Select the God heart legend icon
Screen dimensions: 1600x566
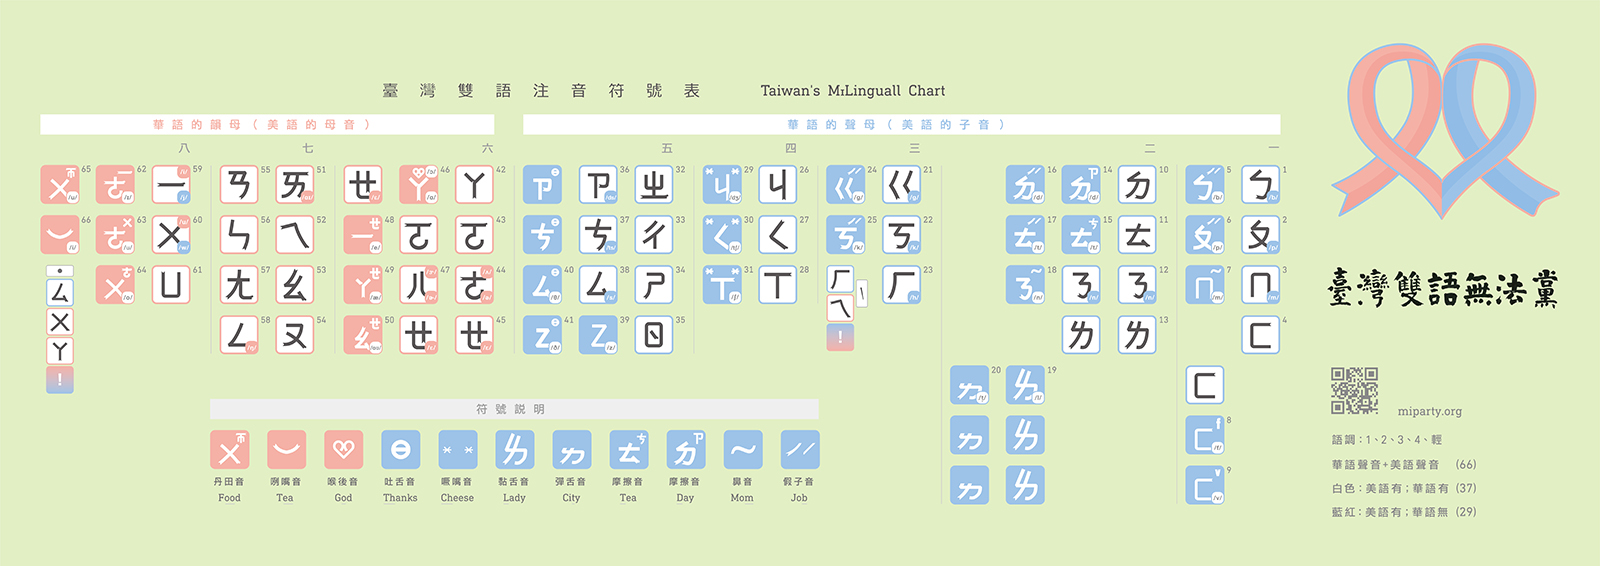tap(343, 450)
